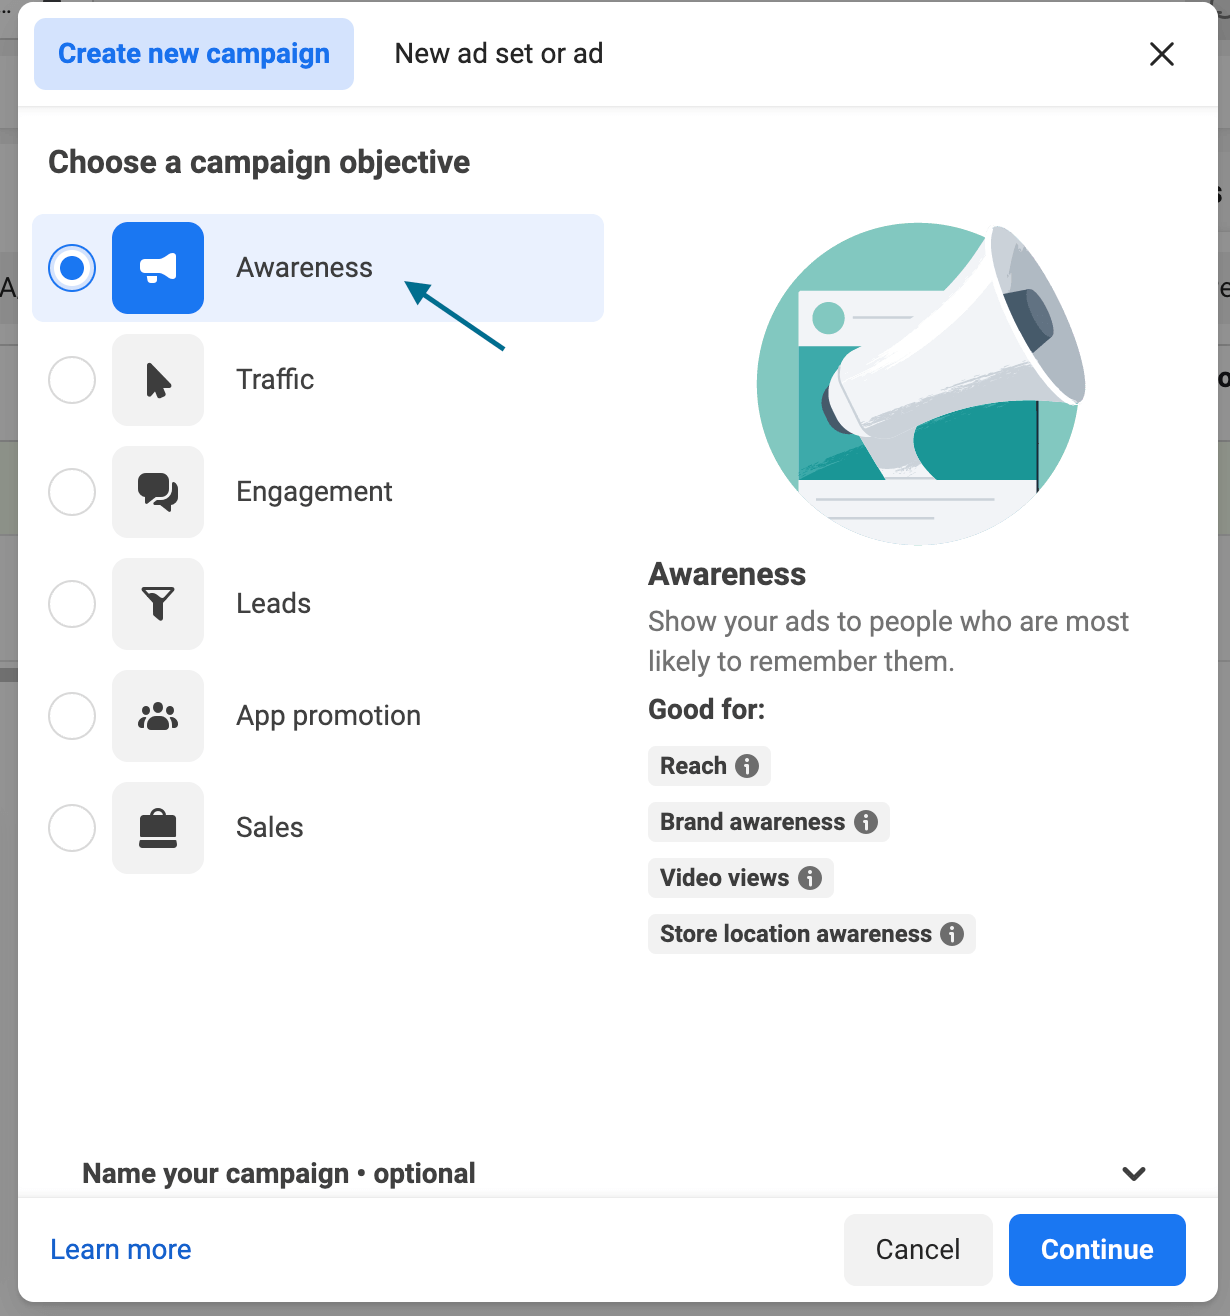Switch to the Create new campaign tab
Viewport: 1230px width, 1316px height.
pos(193,54)
